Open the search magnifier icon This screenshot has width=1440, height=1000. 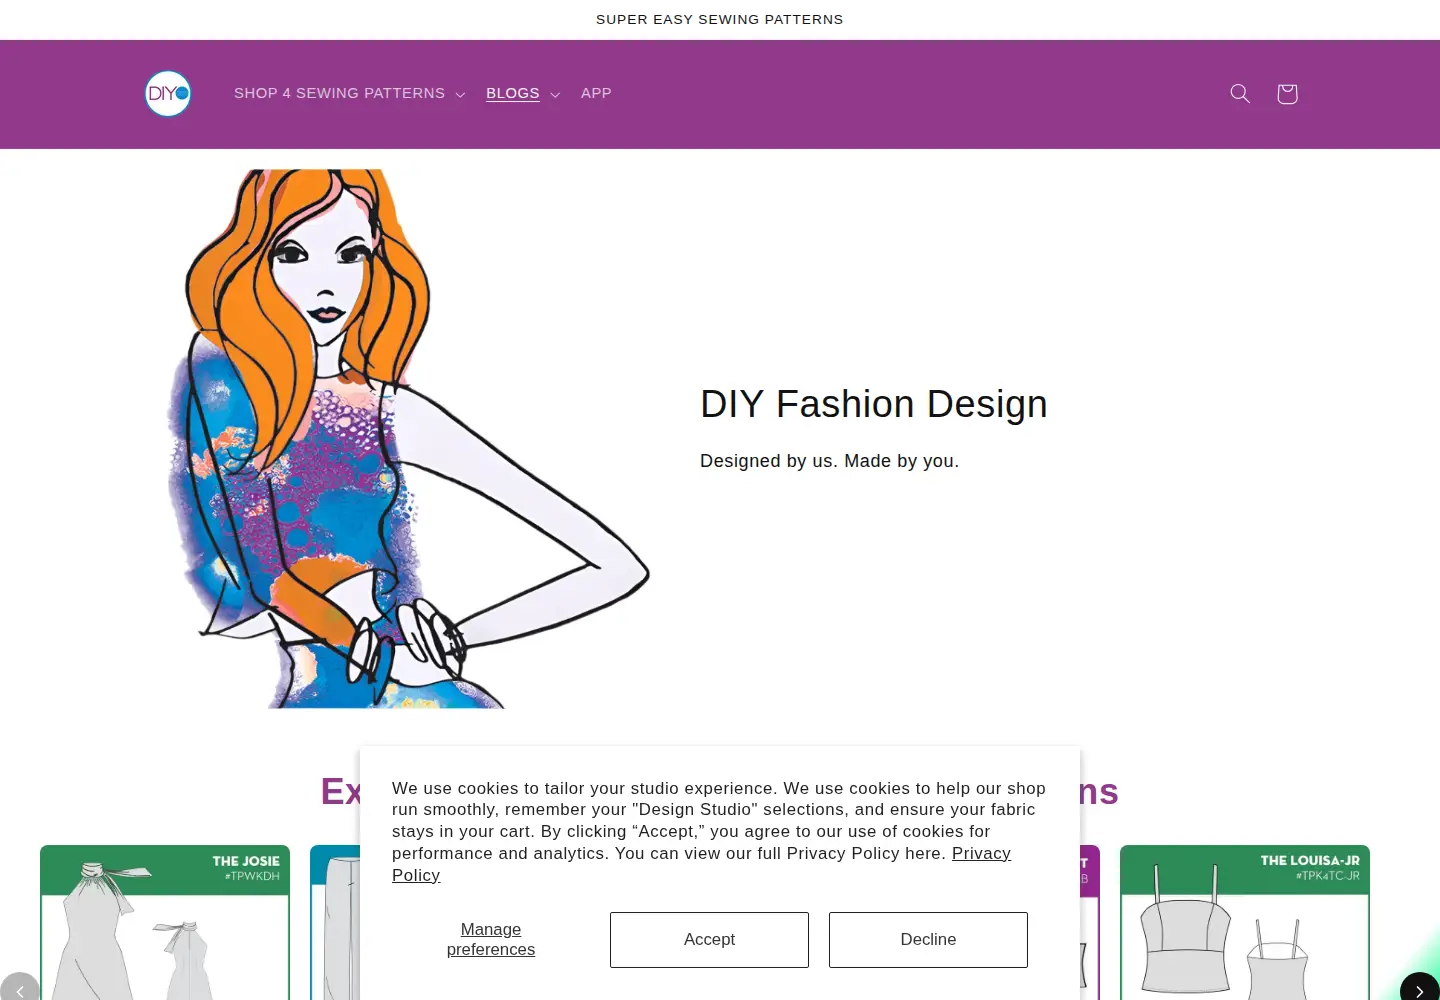pyautogui.click(x=1240, y=94)
